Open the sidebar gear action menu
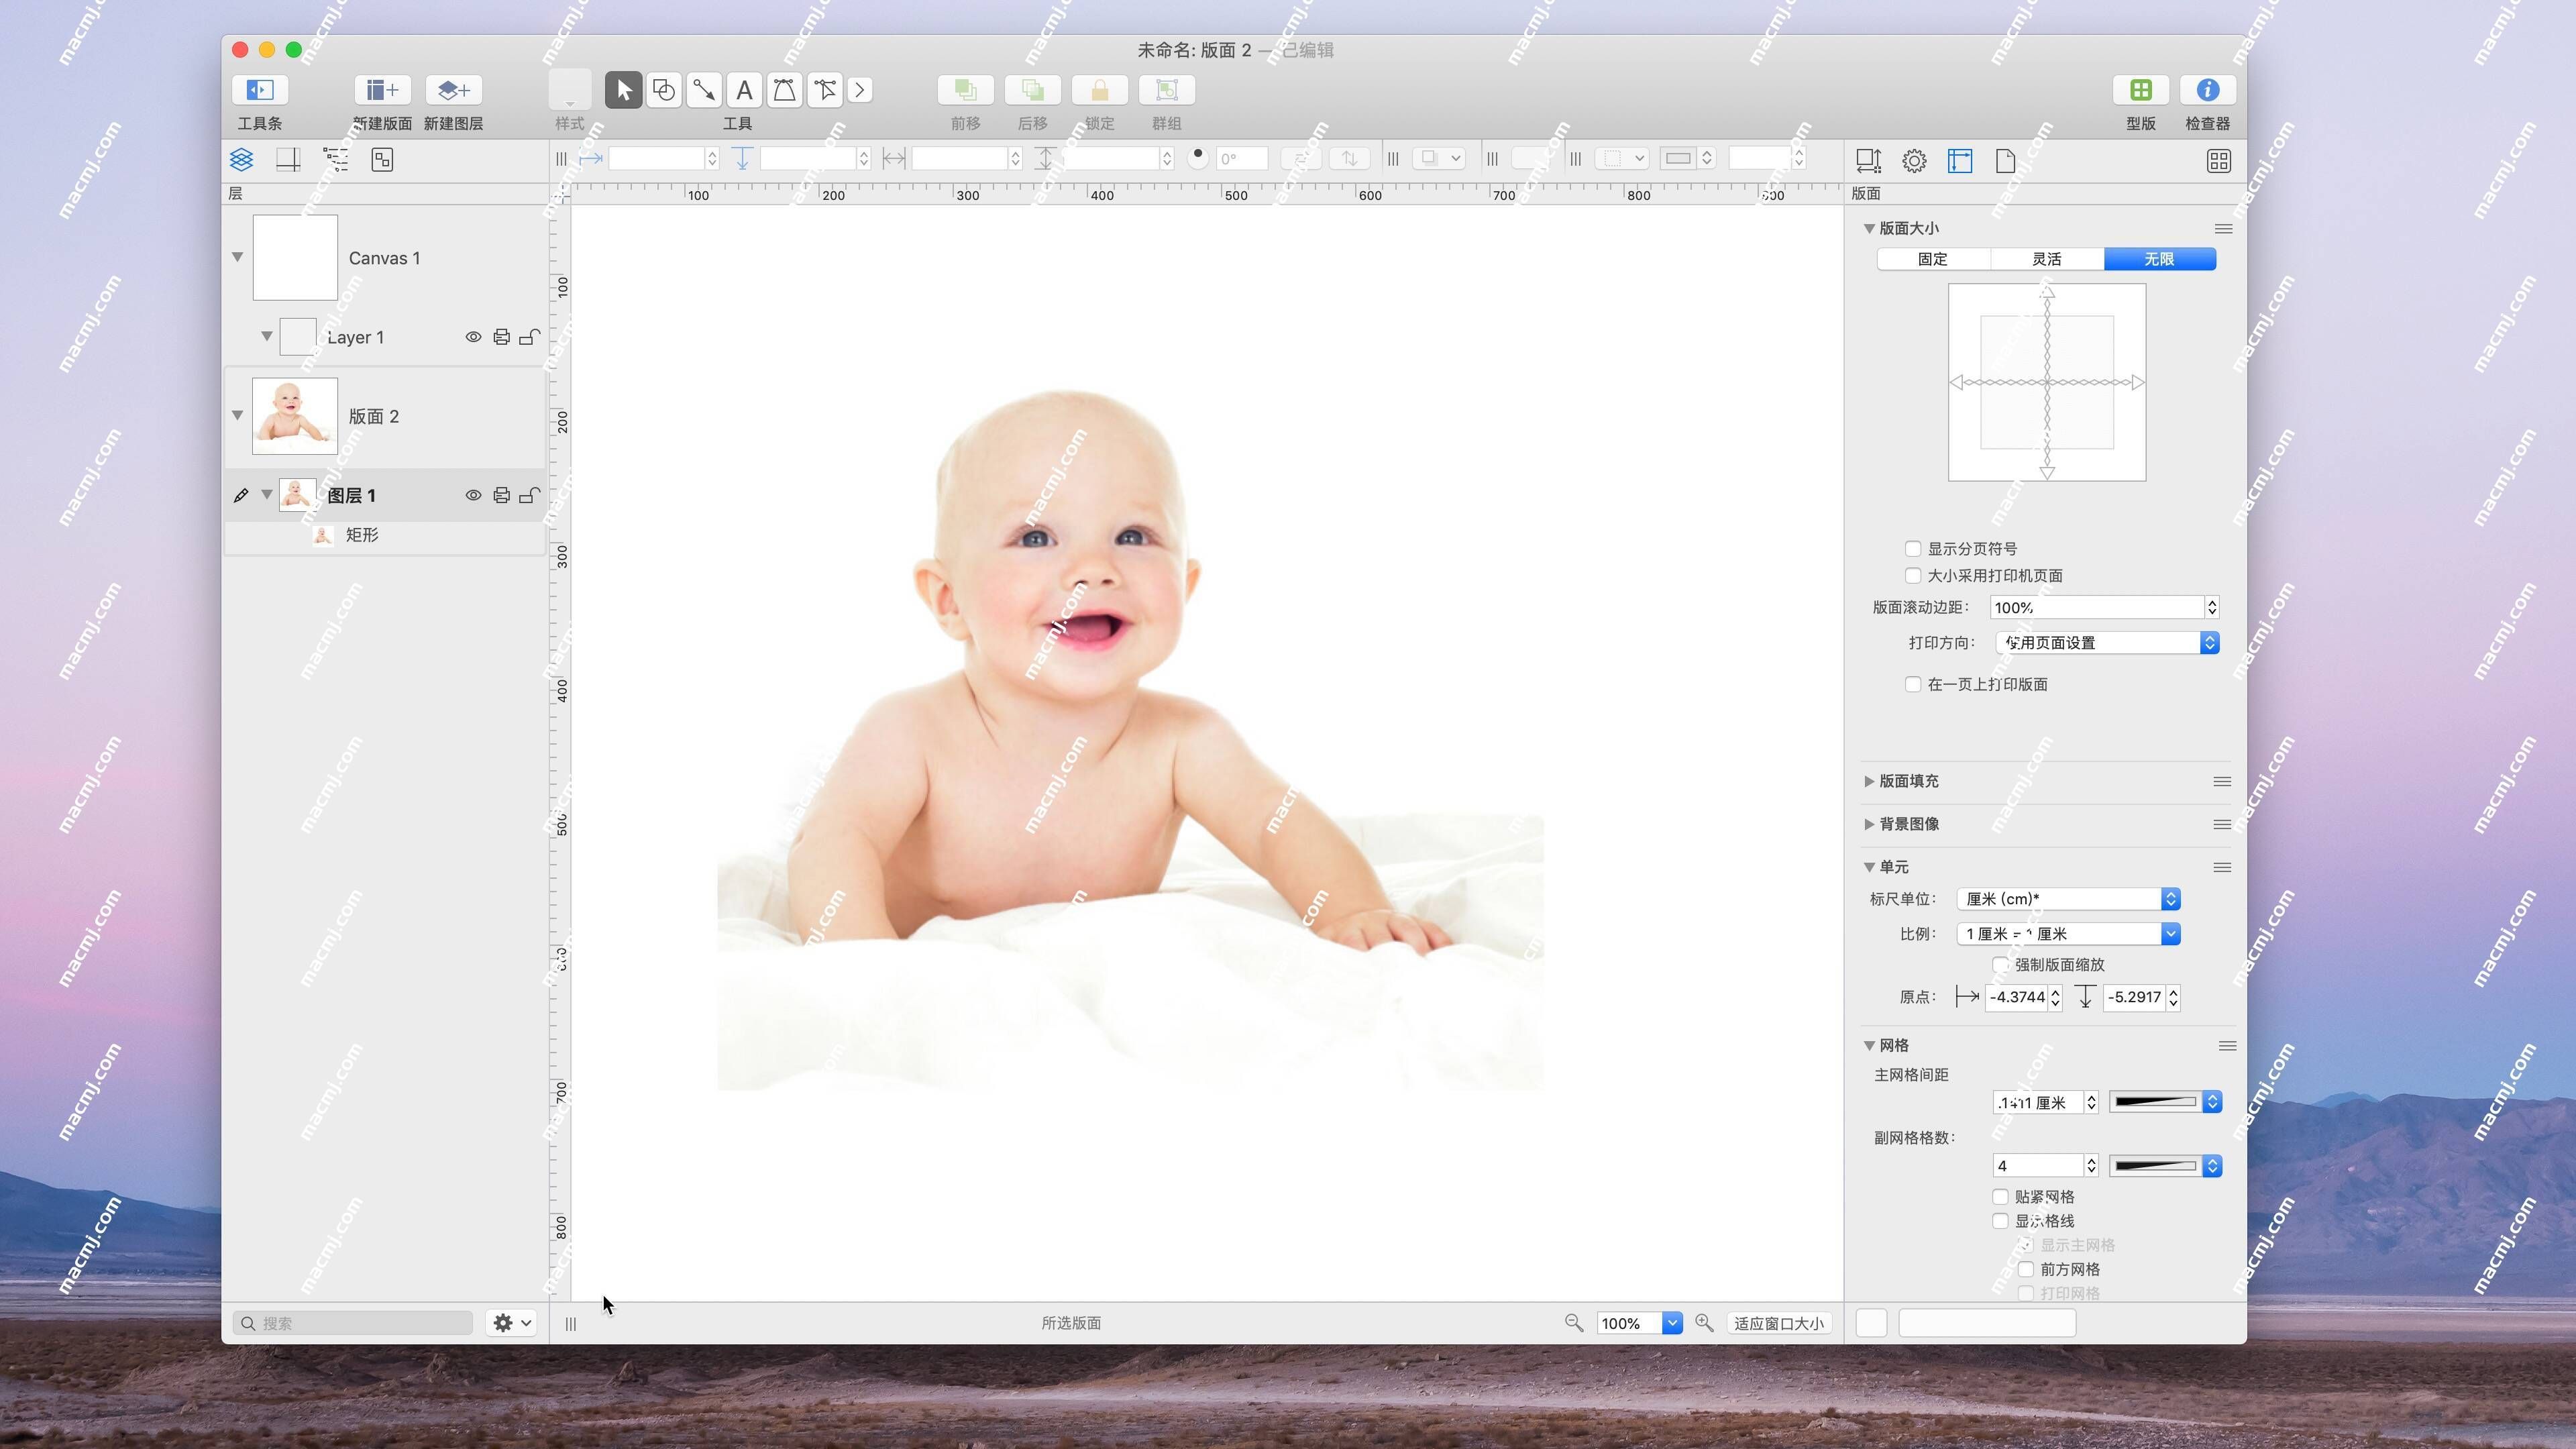 pyautogui.click(x=512, y=1323)
